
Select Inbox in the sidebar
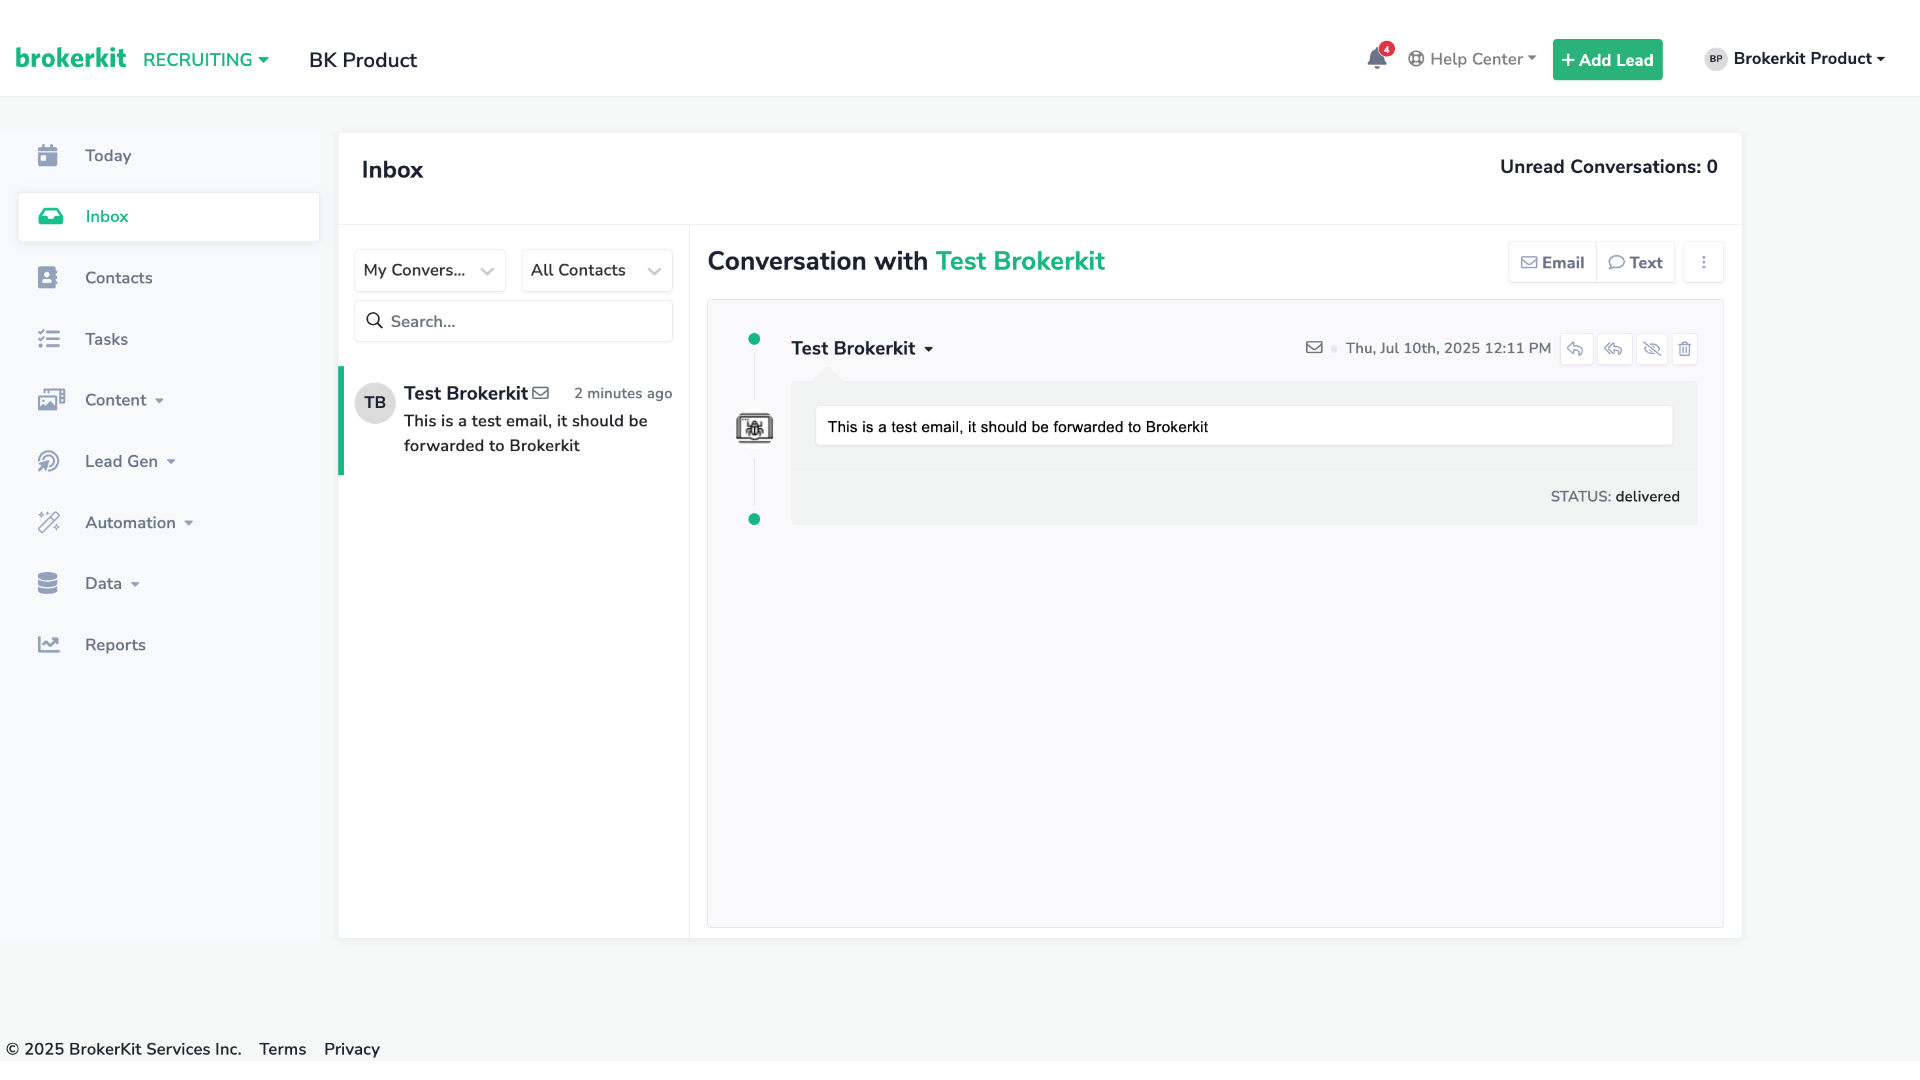168,217
